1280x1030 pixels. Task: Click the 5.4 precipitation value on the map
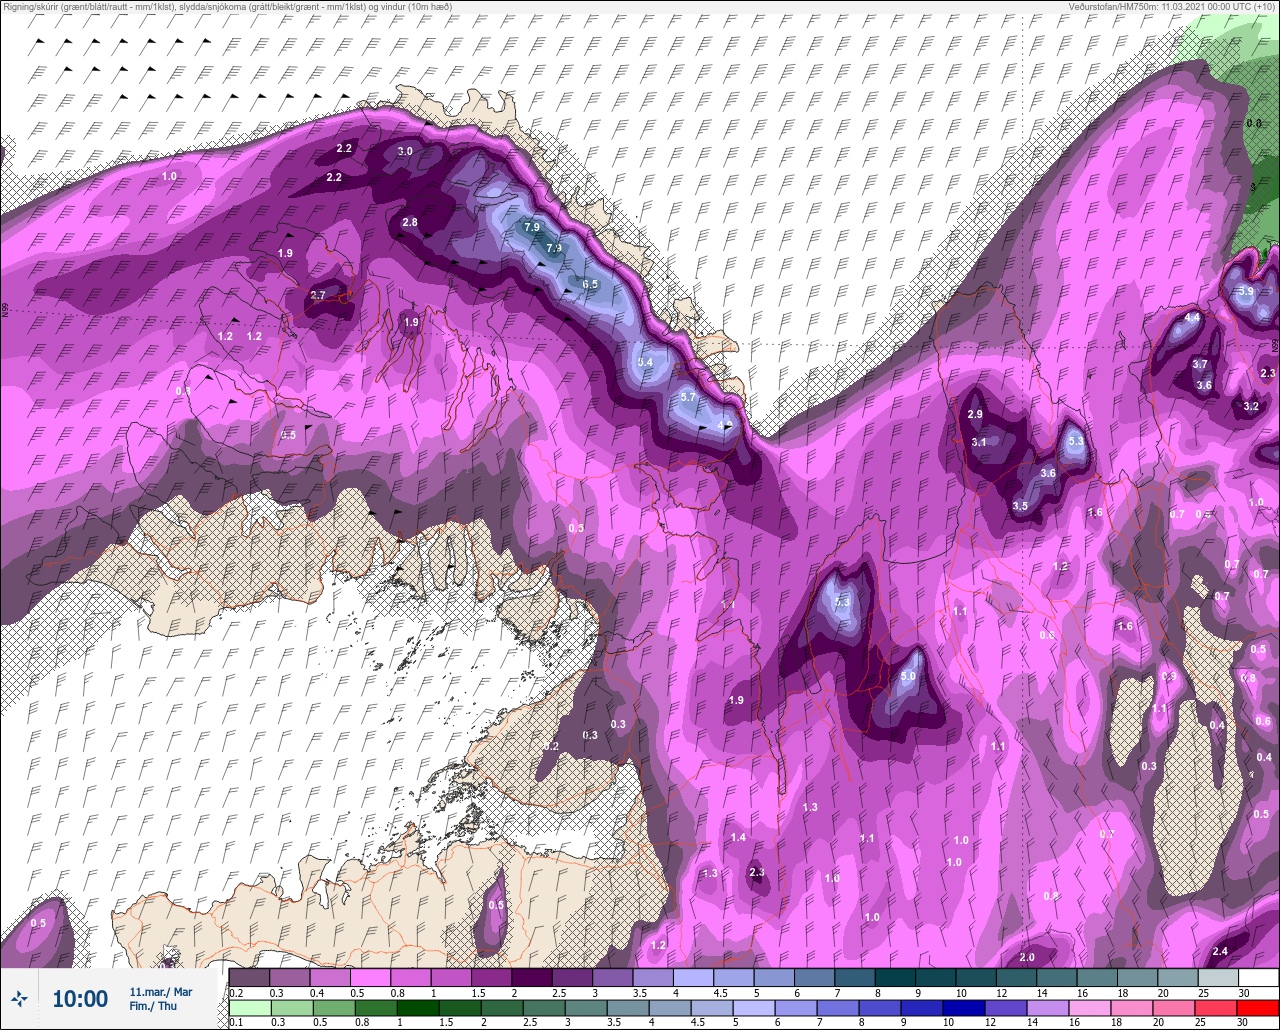pos(645,362)
